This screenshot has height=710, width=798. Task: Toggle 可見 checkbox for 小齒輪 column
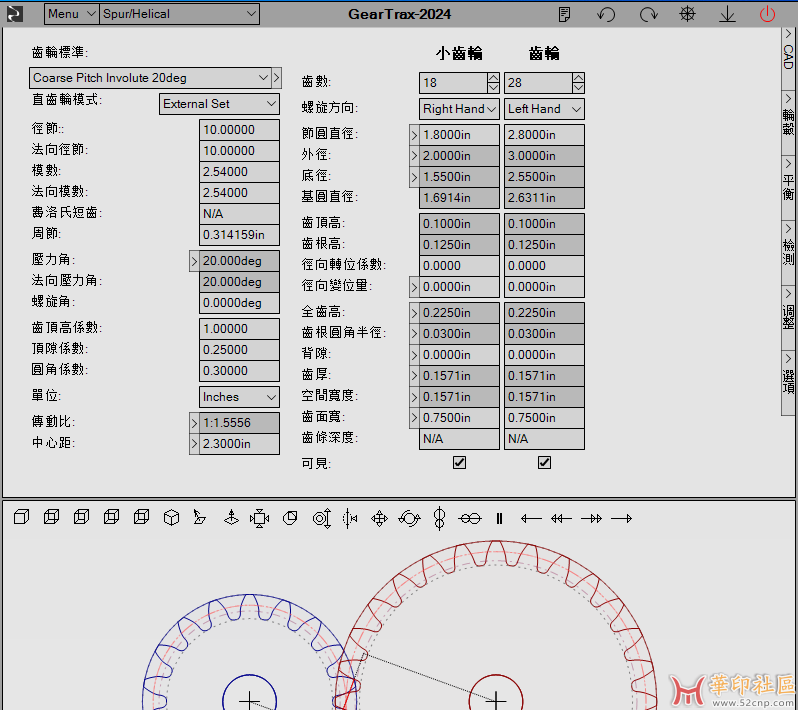pos(459,462)
